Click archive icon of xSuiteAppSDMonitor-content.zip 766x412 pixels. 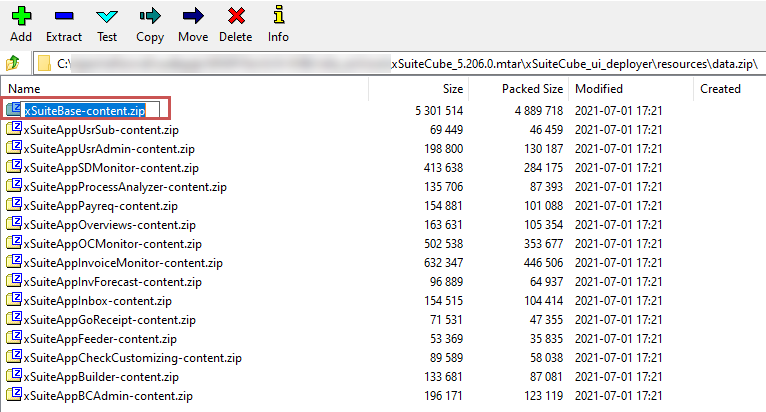click(14, 167)
